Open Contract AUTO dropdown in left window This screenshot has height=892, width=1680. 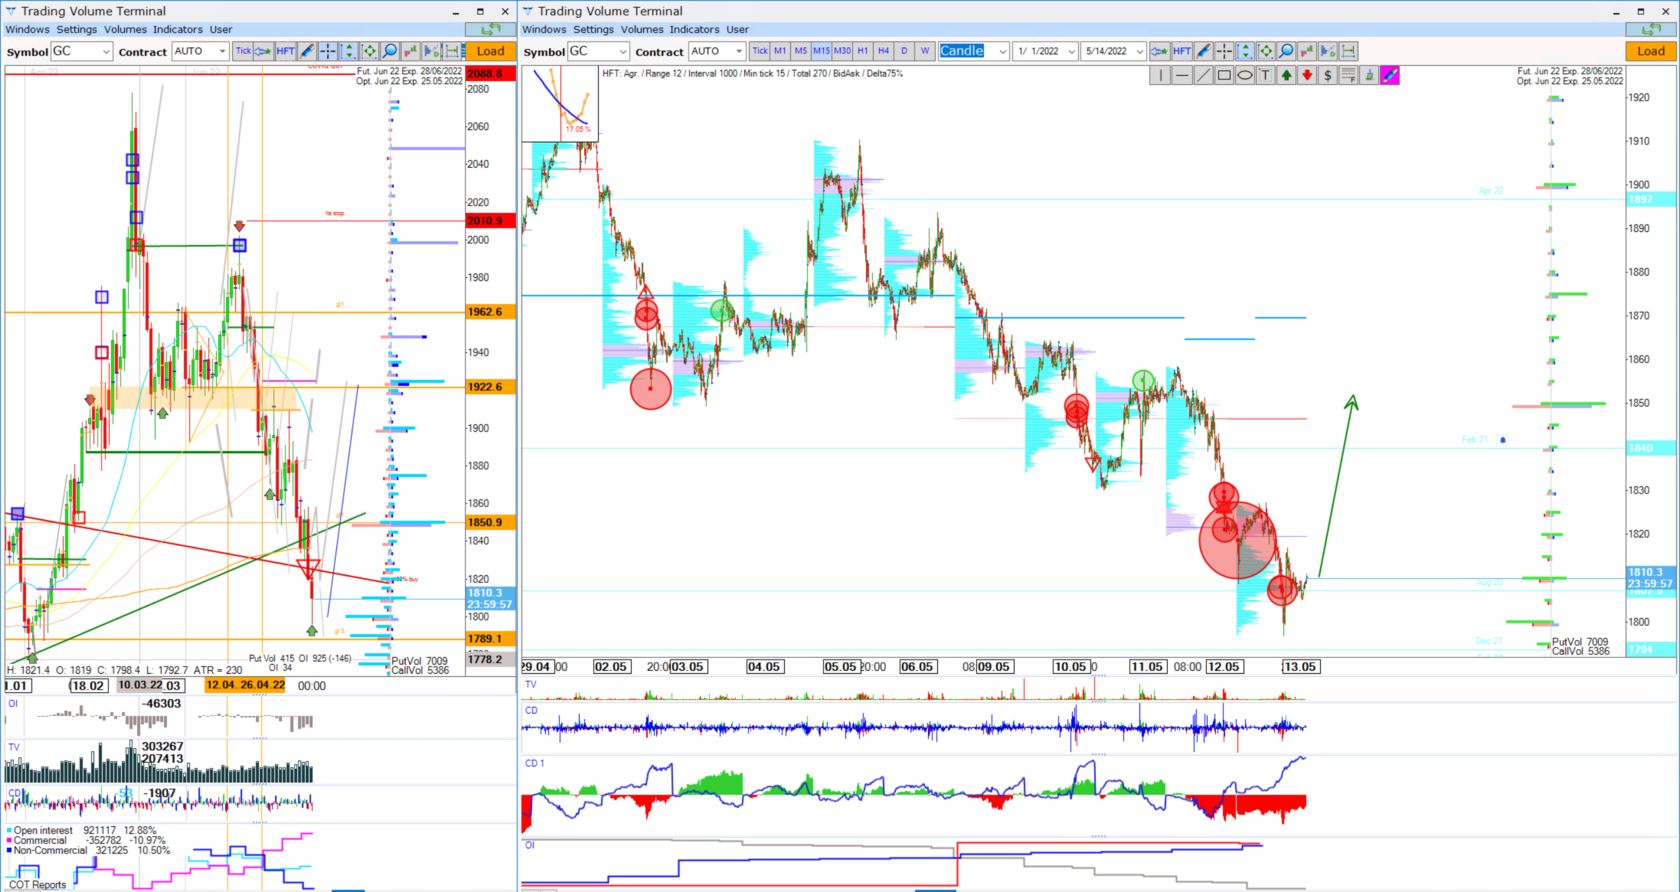200,51
